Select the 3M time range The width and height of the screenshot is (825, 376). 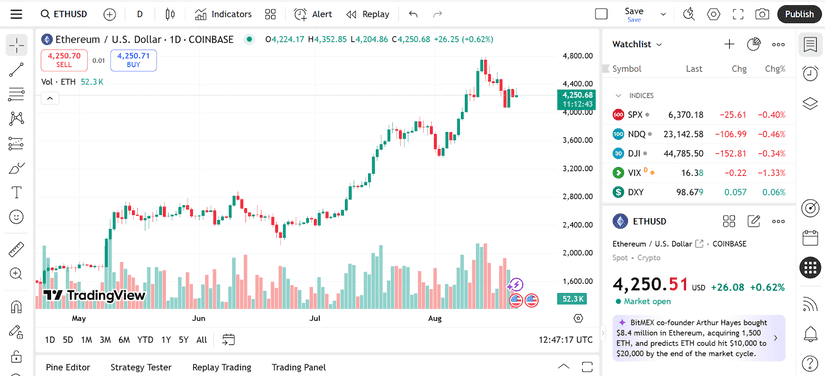[x=105, y=340]
